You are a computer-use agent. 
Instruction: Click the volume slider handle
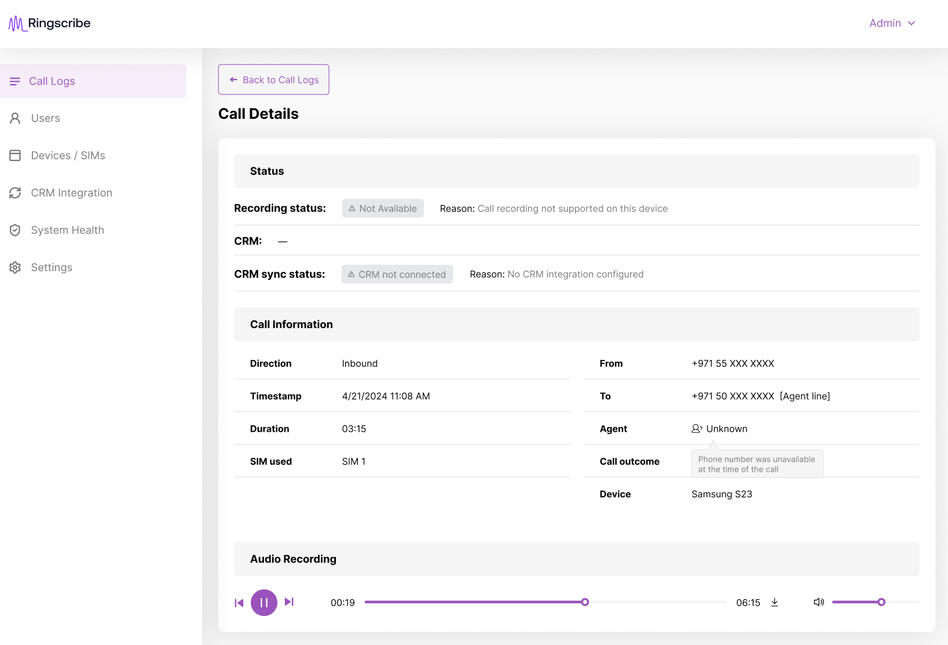click(x=881, y=602)
